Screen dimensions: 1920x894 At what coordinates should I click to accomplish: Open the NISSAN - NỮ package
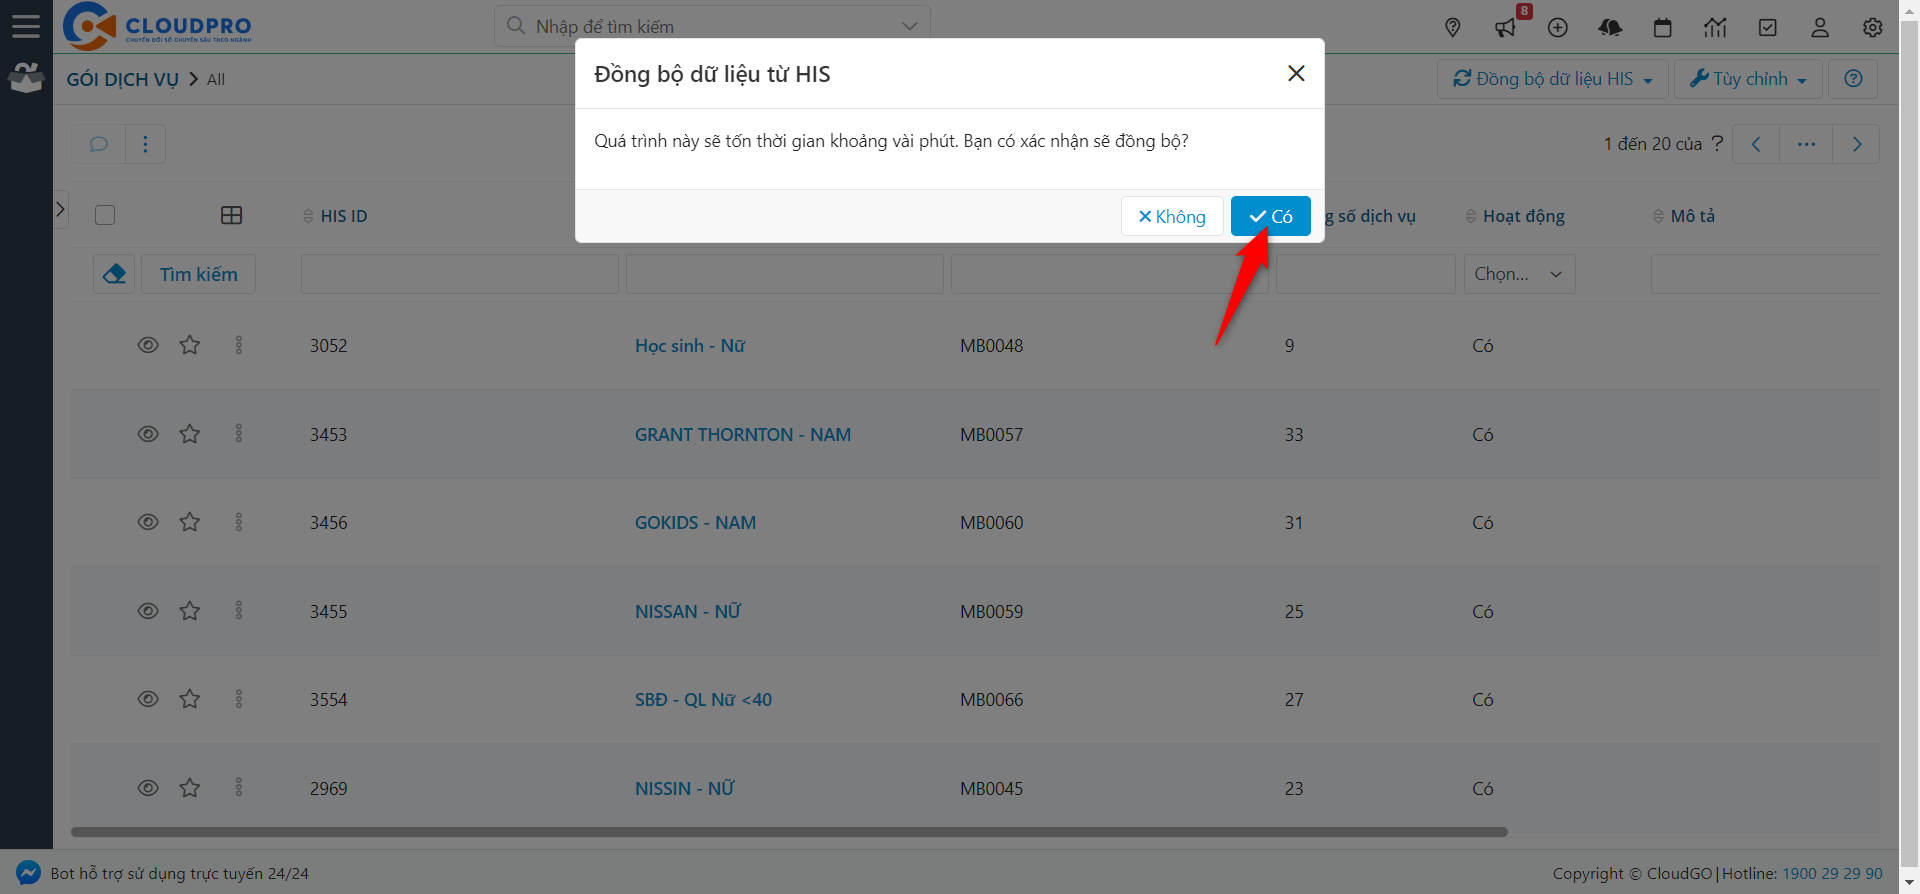pyautogui.click(x=688, y=611)
